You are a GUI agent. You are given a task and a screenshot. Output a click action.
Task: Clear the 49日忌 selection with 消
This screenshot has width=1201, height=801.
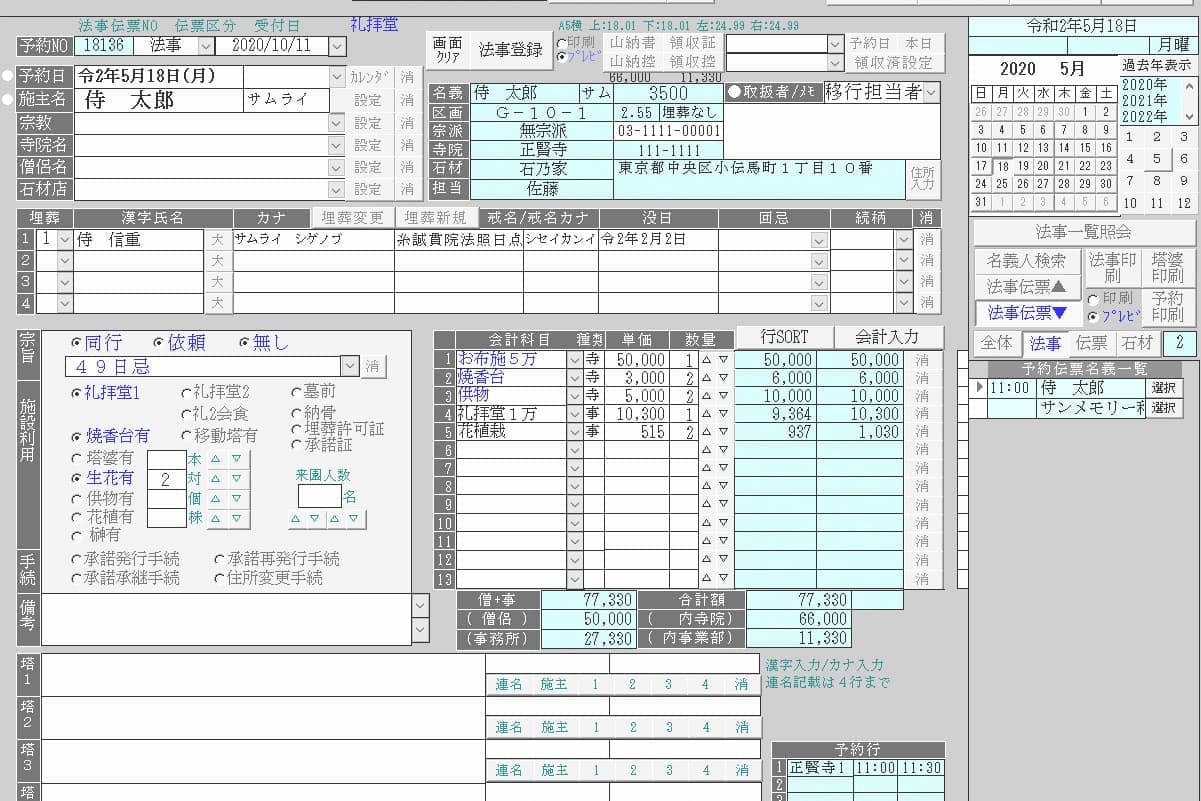[373, 366]
